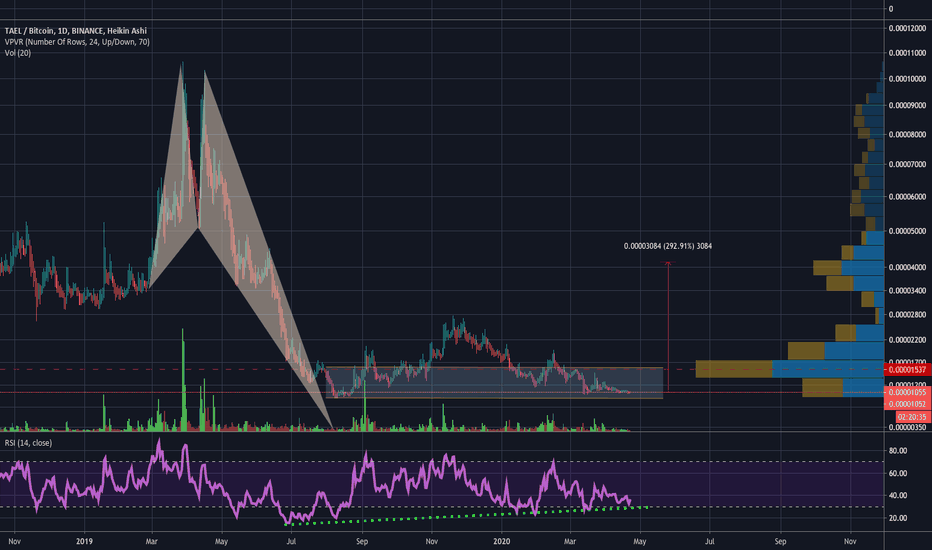The image size is (932, 550).
Task: Click the 0.00001055 current price label
Action: pyautogui.click(x=908, y=392)
